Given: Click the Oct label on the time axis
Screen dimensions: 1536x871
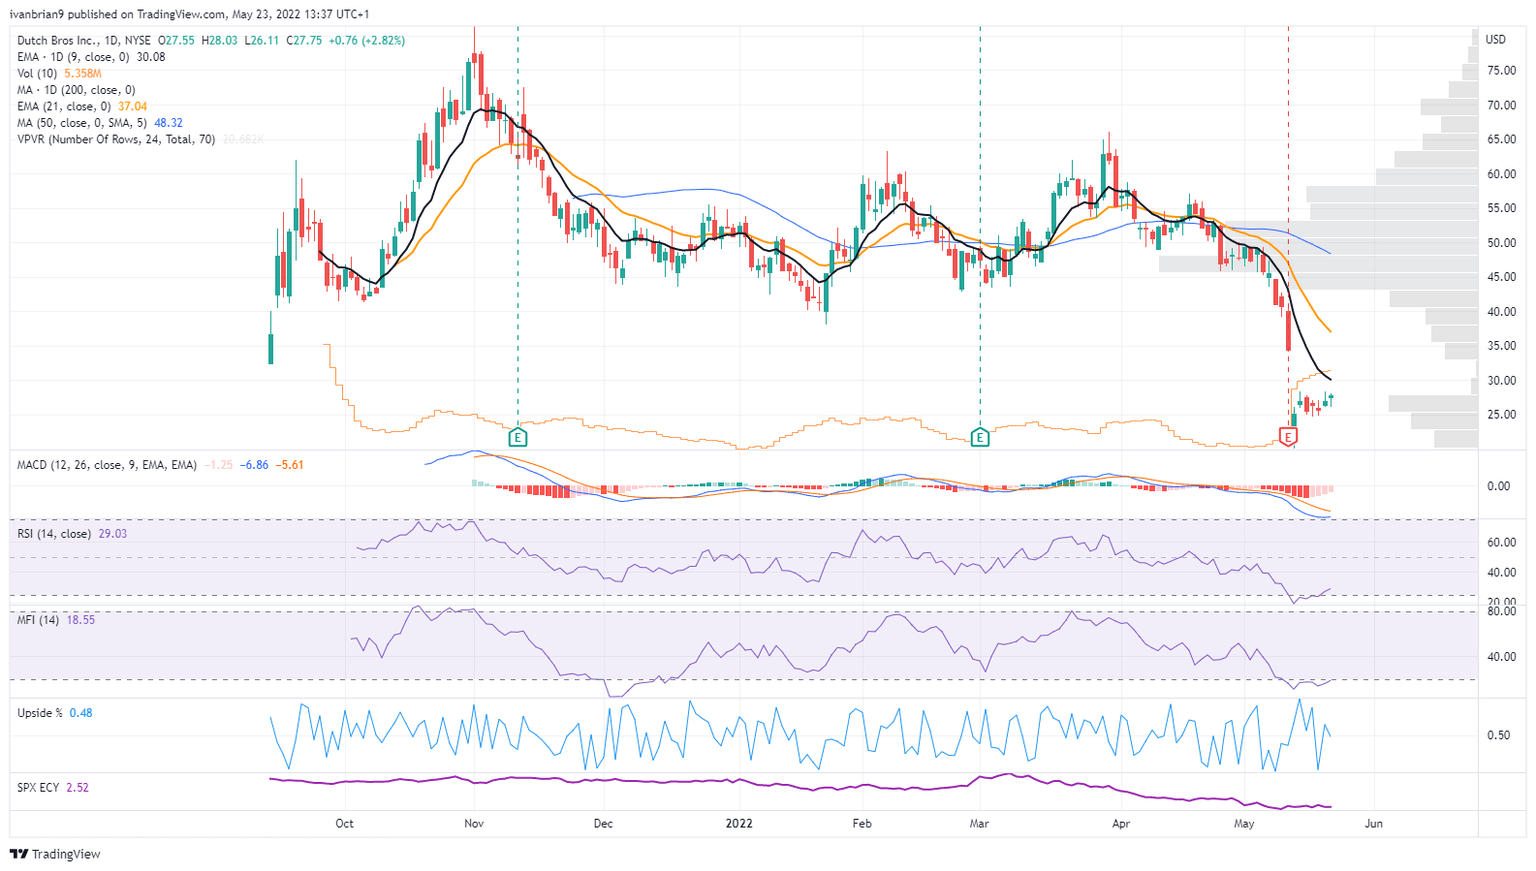Looking at the screenshot, I should point(344,824).
